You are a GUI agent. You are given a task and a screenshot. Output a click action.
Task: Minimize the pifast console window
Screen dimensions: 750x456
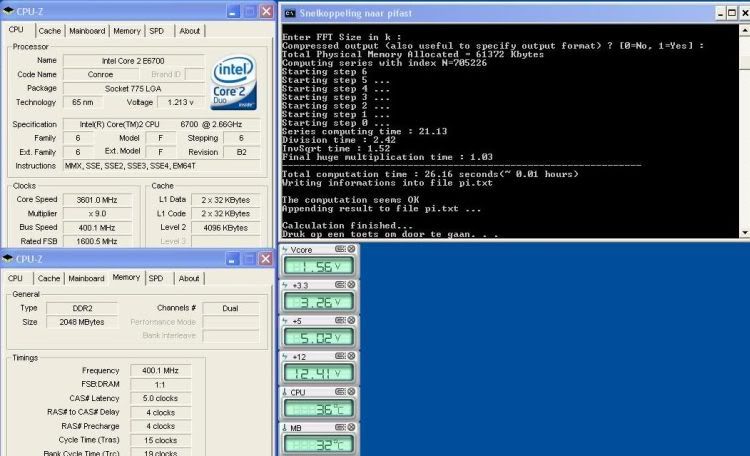720,13
